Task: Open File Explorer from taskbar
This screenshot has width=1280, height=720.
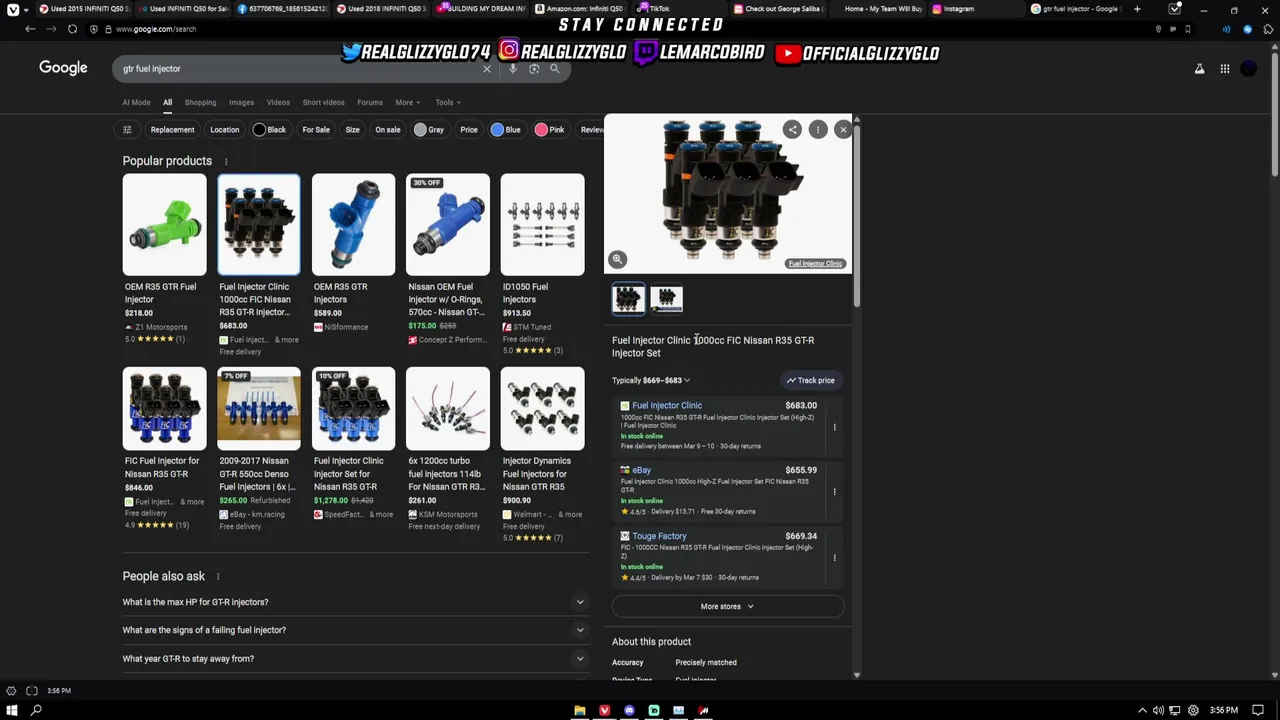Action: point(580,710)
